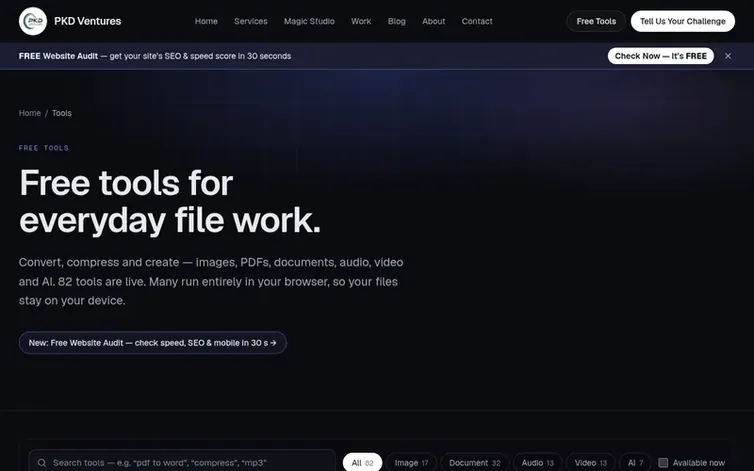The height and width of the screenshot is (471, 754).
Task: Click the Tools breadcrumb
Action: tap(62, 113)
